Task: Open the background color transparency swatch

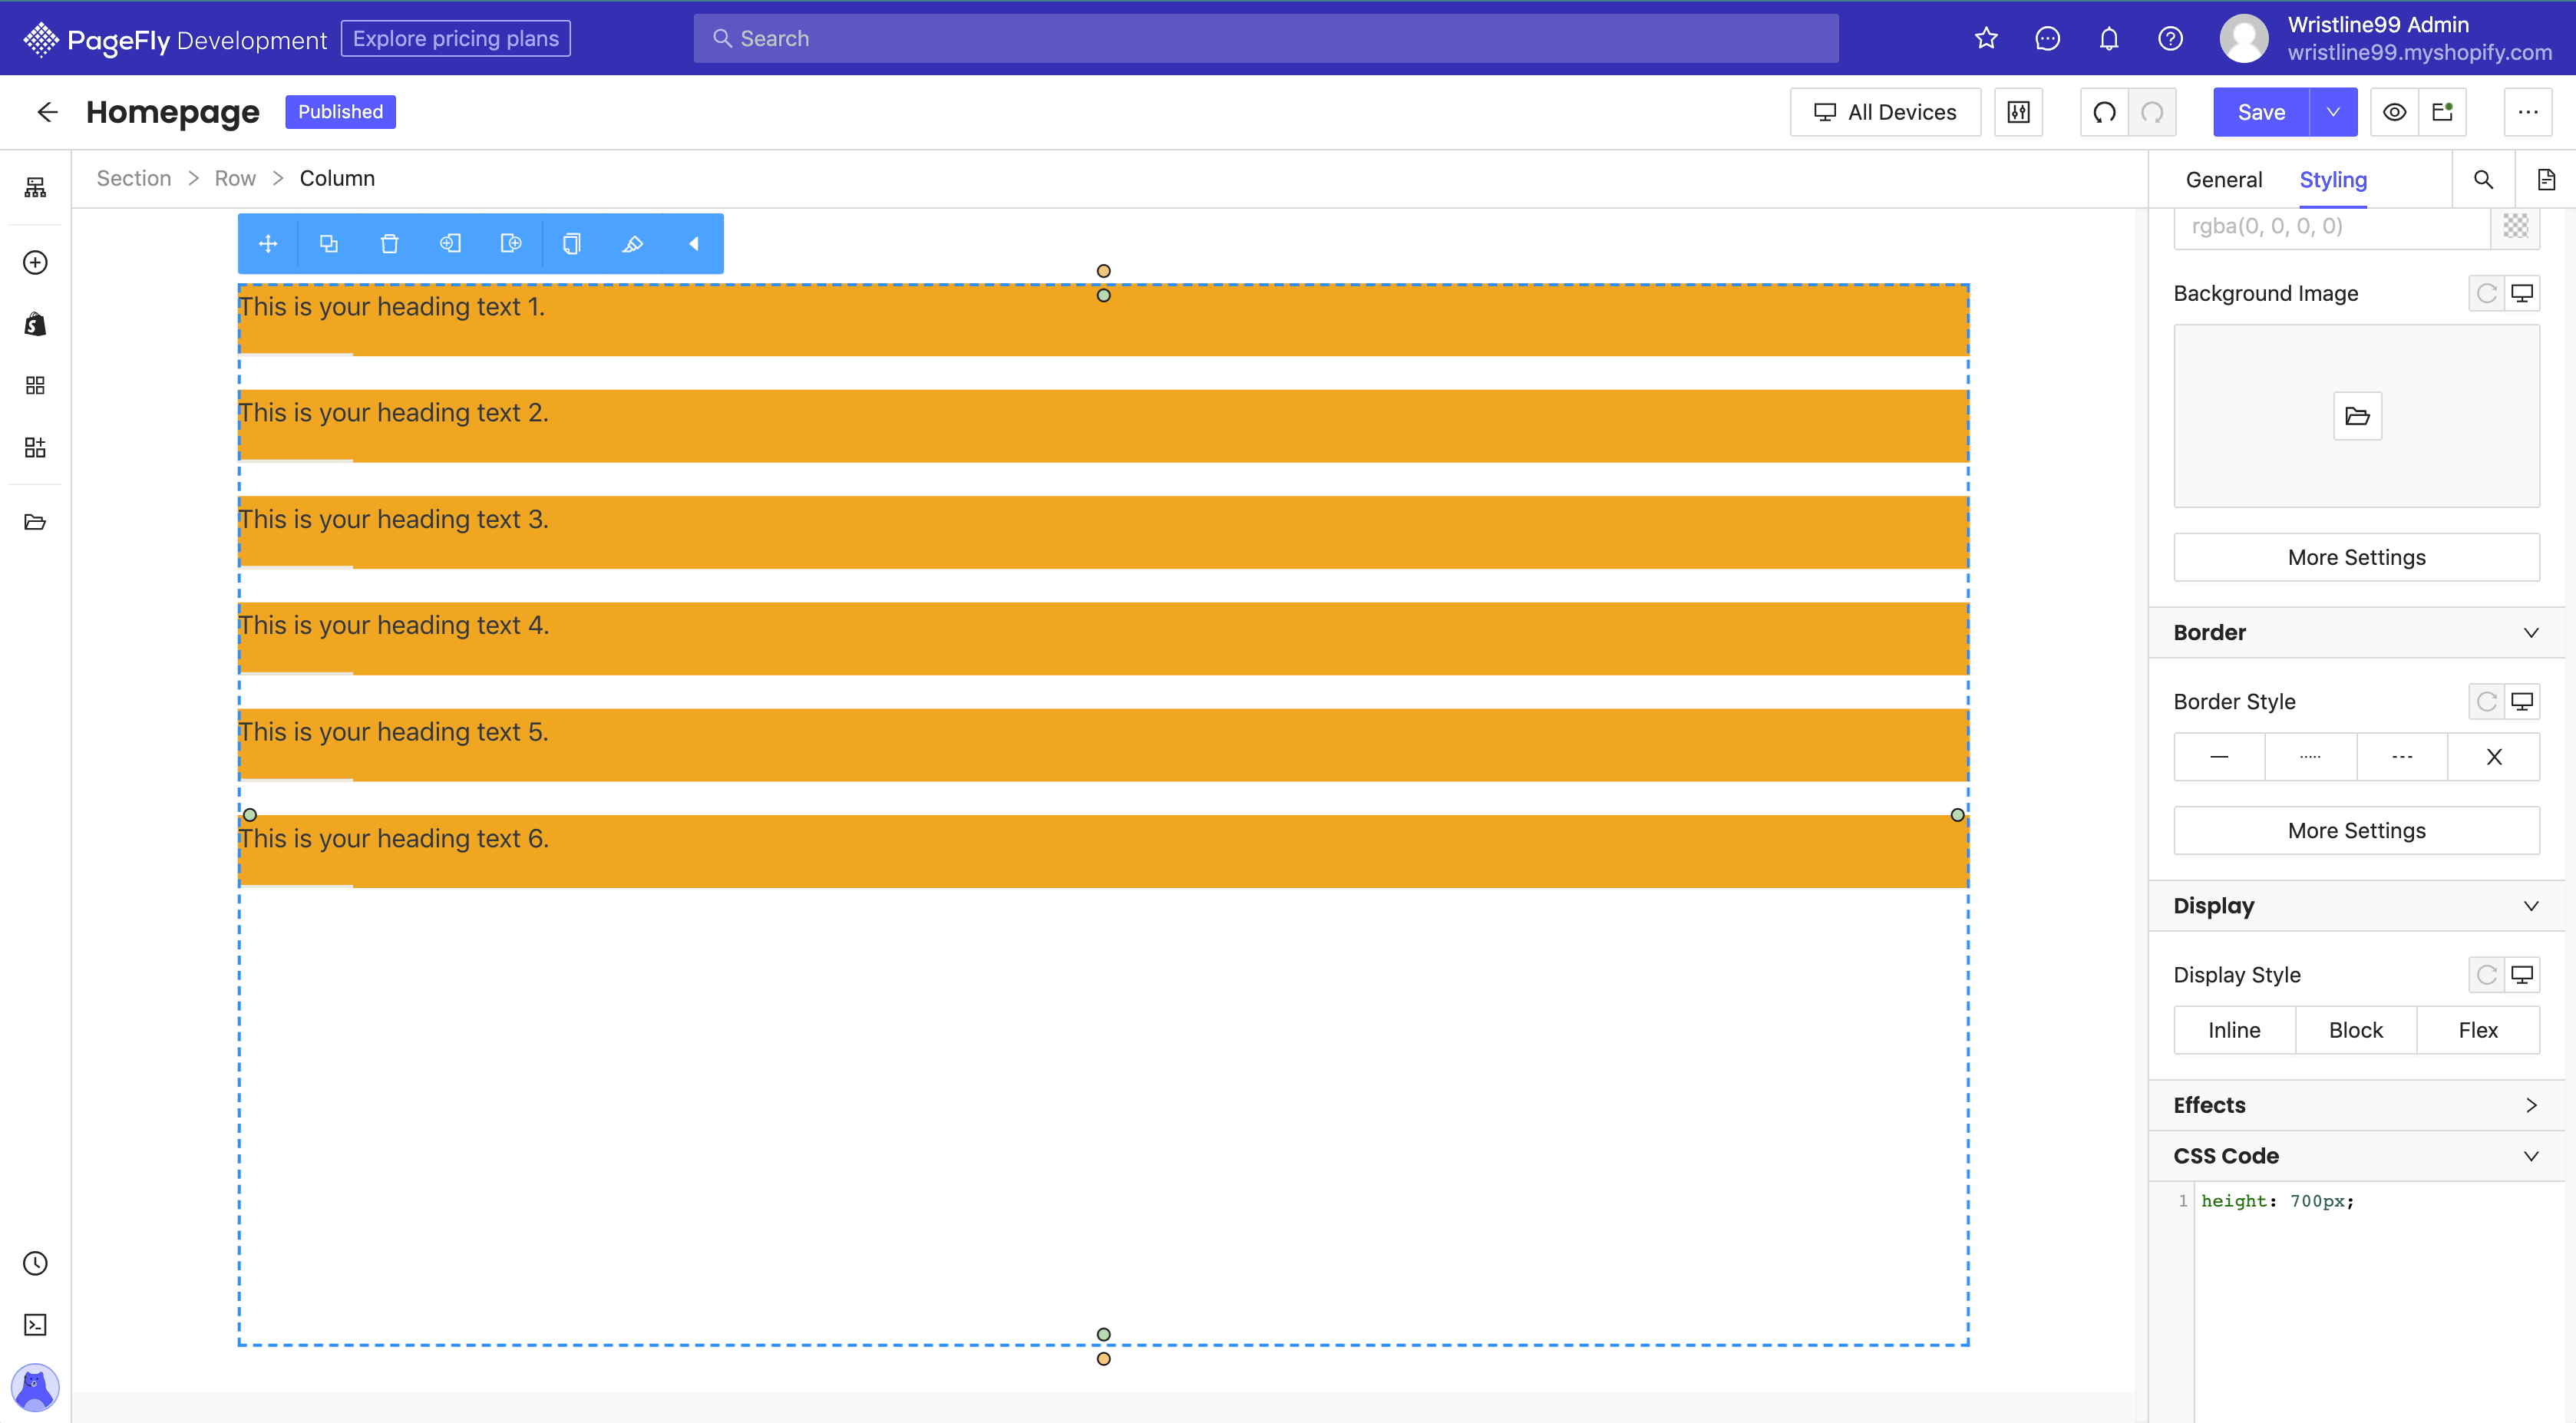Action: click(2515, 226)
